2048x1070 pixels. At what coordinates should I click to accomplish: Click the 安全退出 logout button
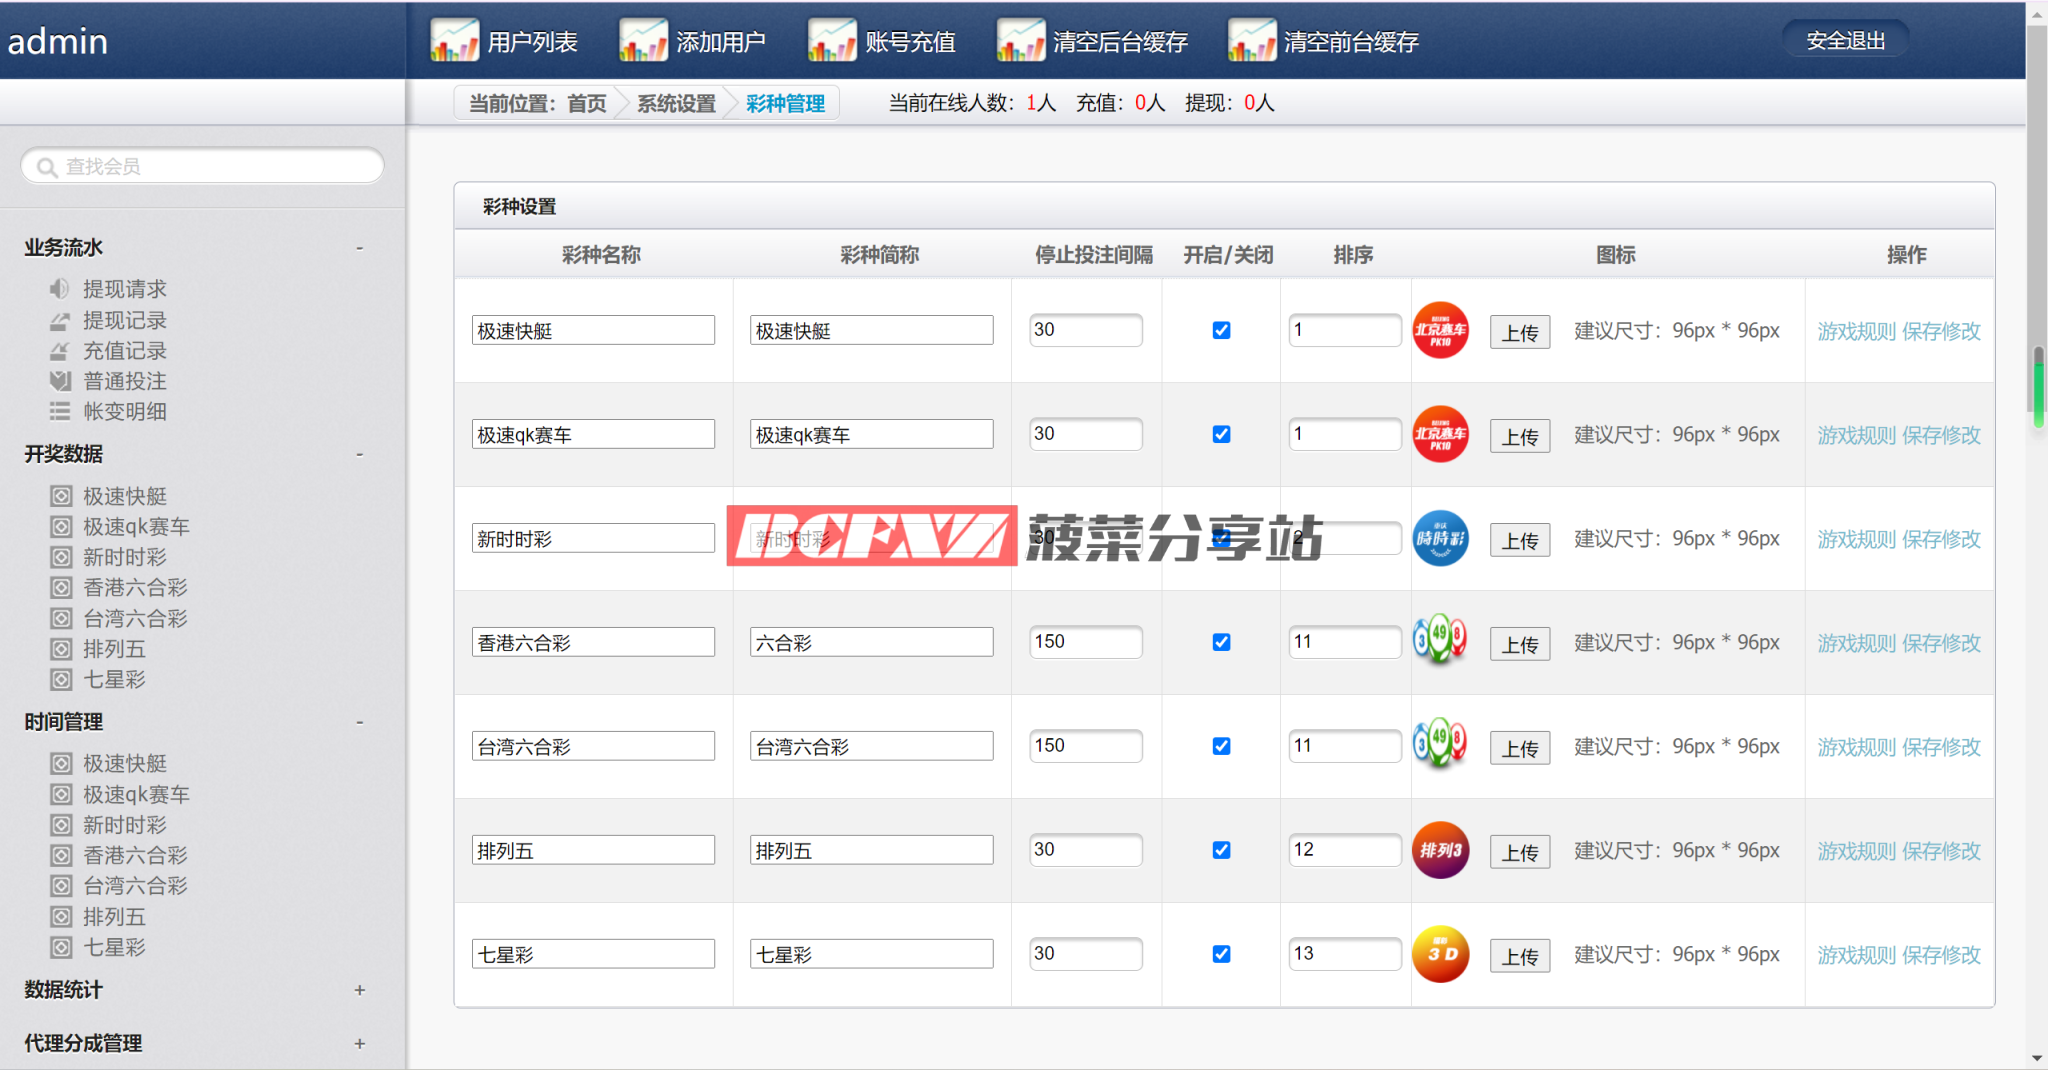tap(1845, 41)
